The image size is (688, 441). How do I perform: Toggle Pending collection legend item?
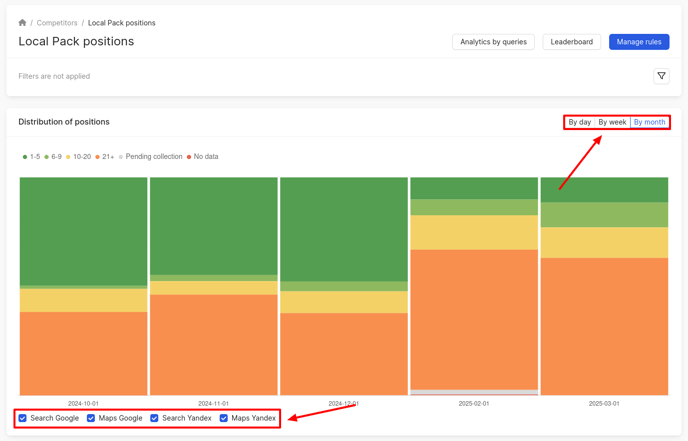(152, 157)
